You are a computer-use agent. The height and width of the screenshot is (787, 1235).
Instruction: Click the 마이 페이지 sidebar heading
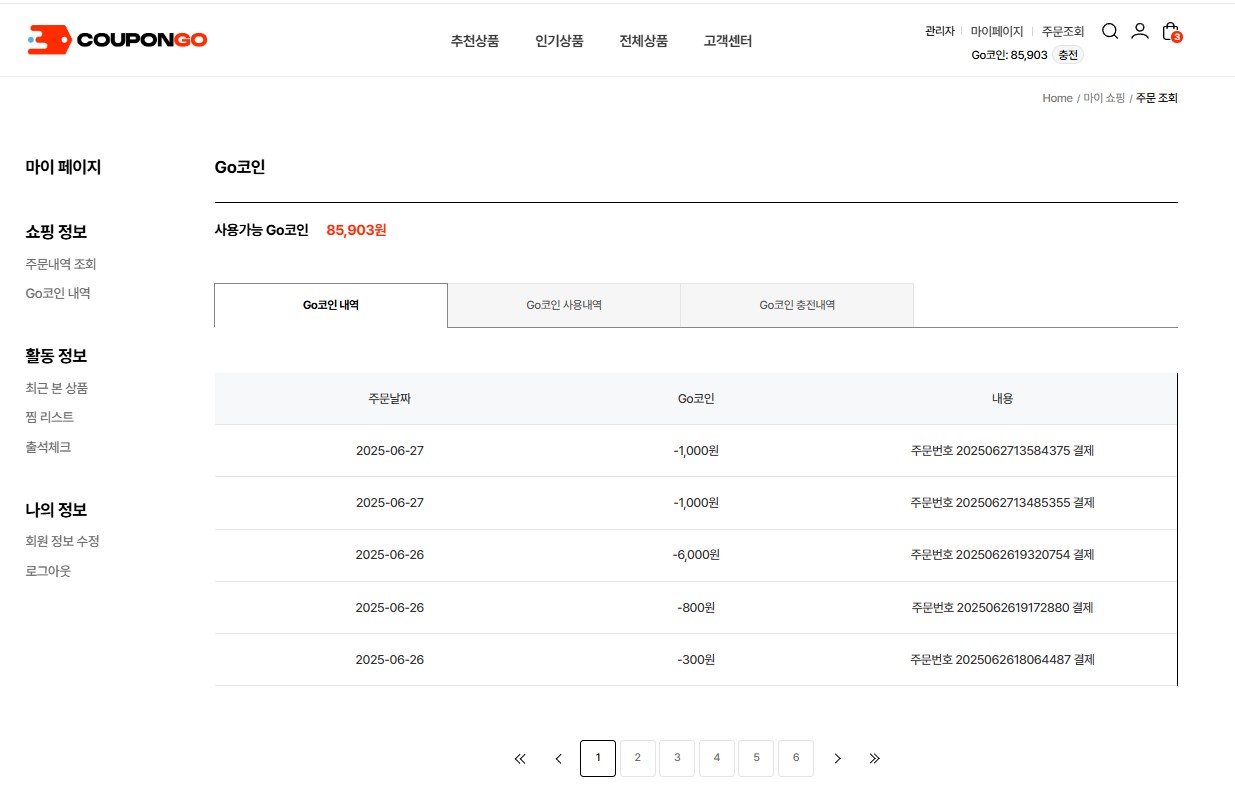click(63, 167)
